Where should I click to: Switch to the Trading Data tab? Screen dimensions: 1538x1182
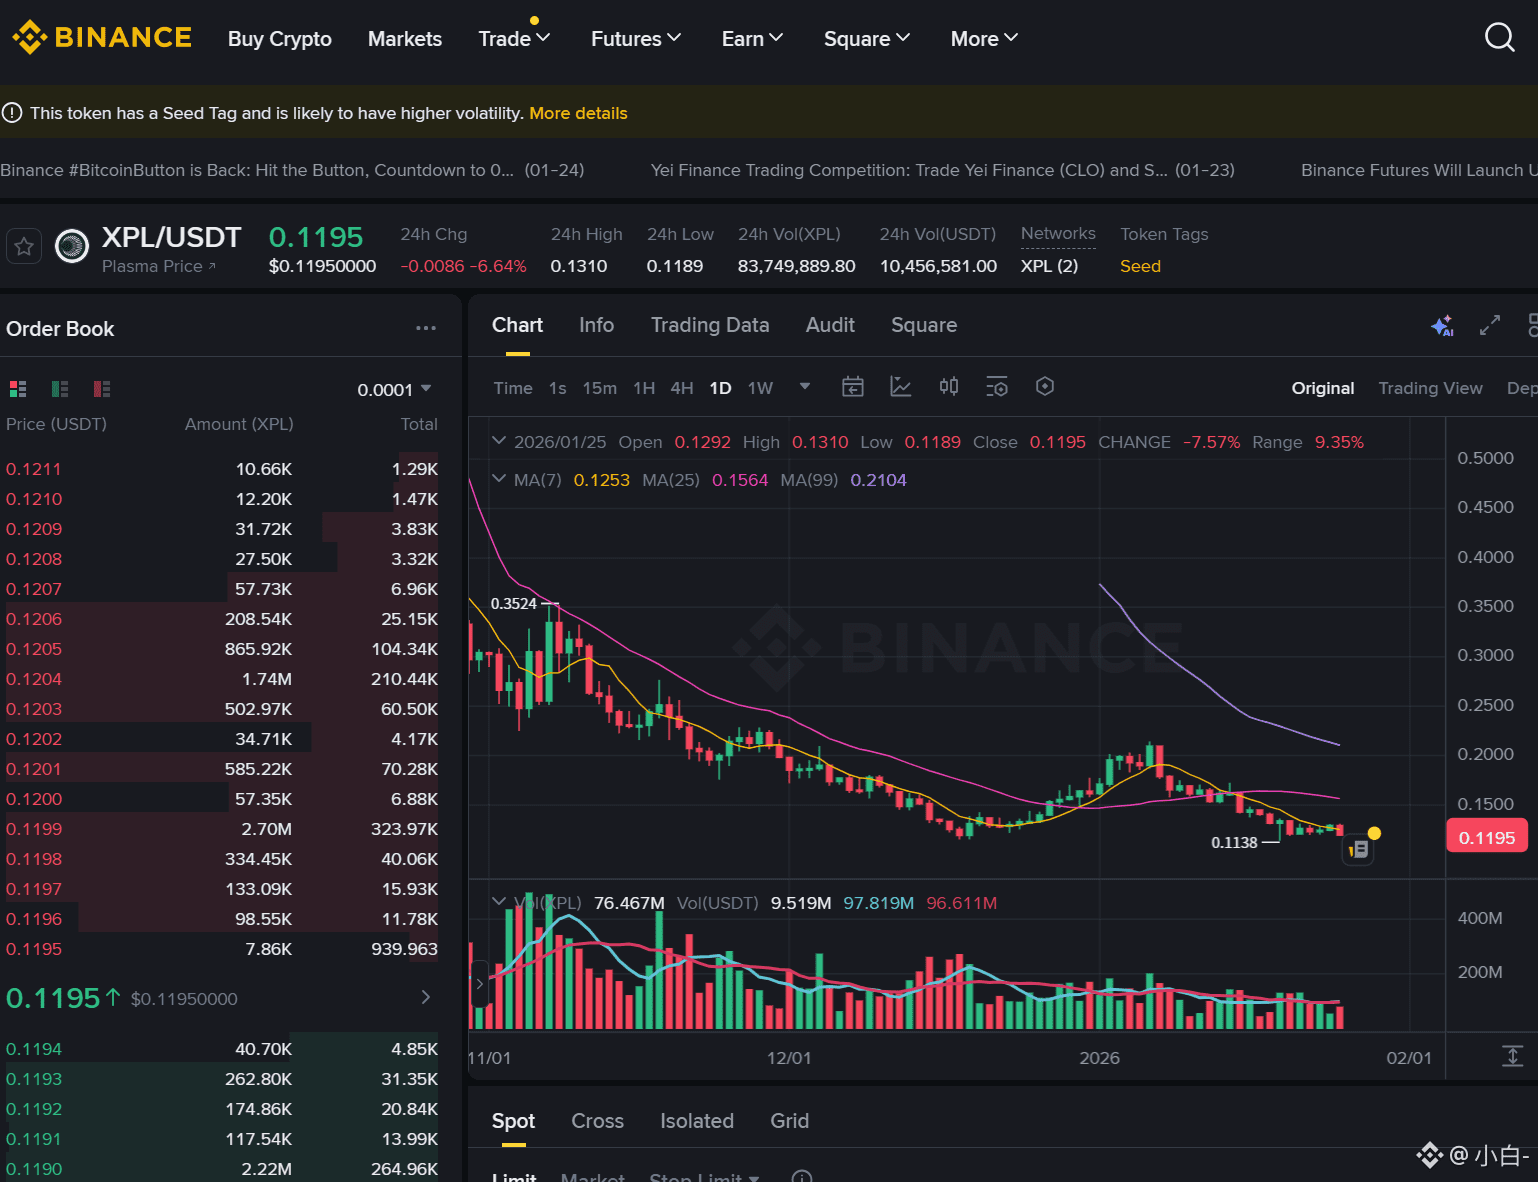(710, 325)
